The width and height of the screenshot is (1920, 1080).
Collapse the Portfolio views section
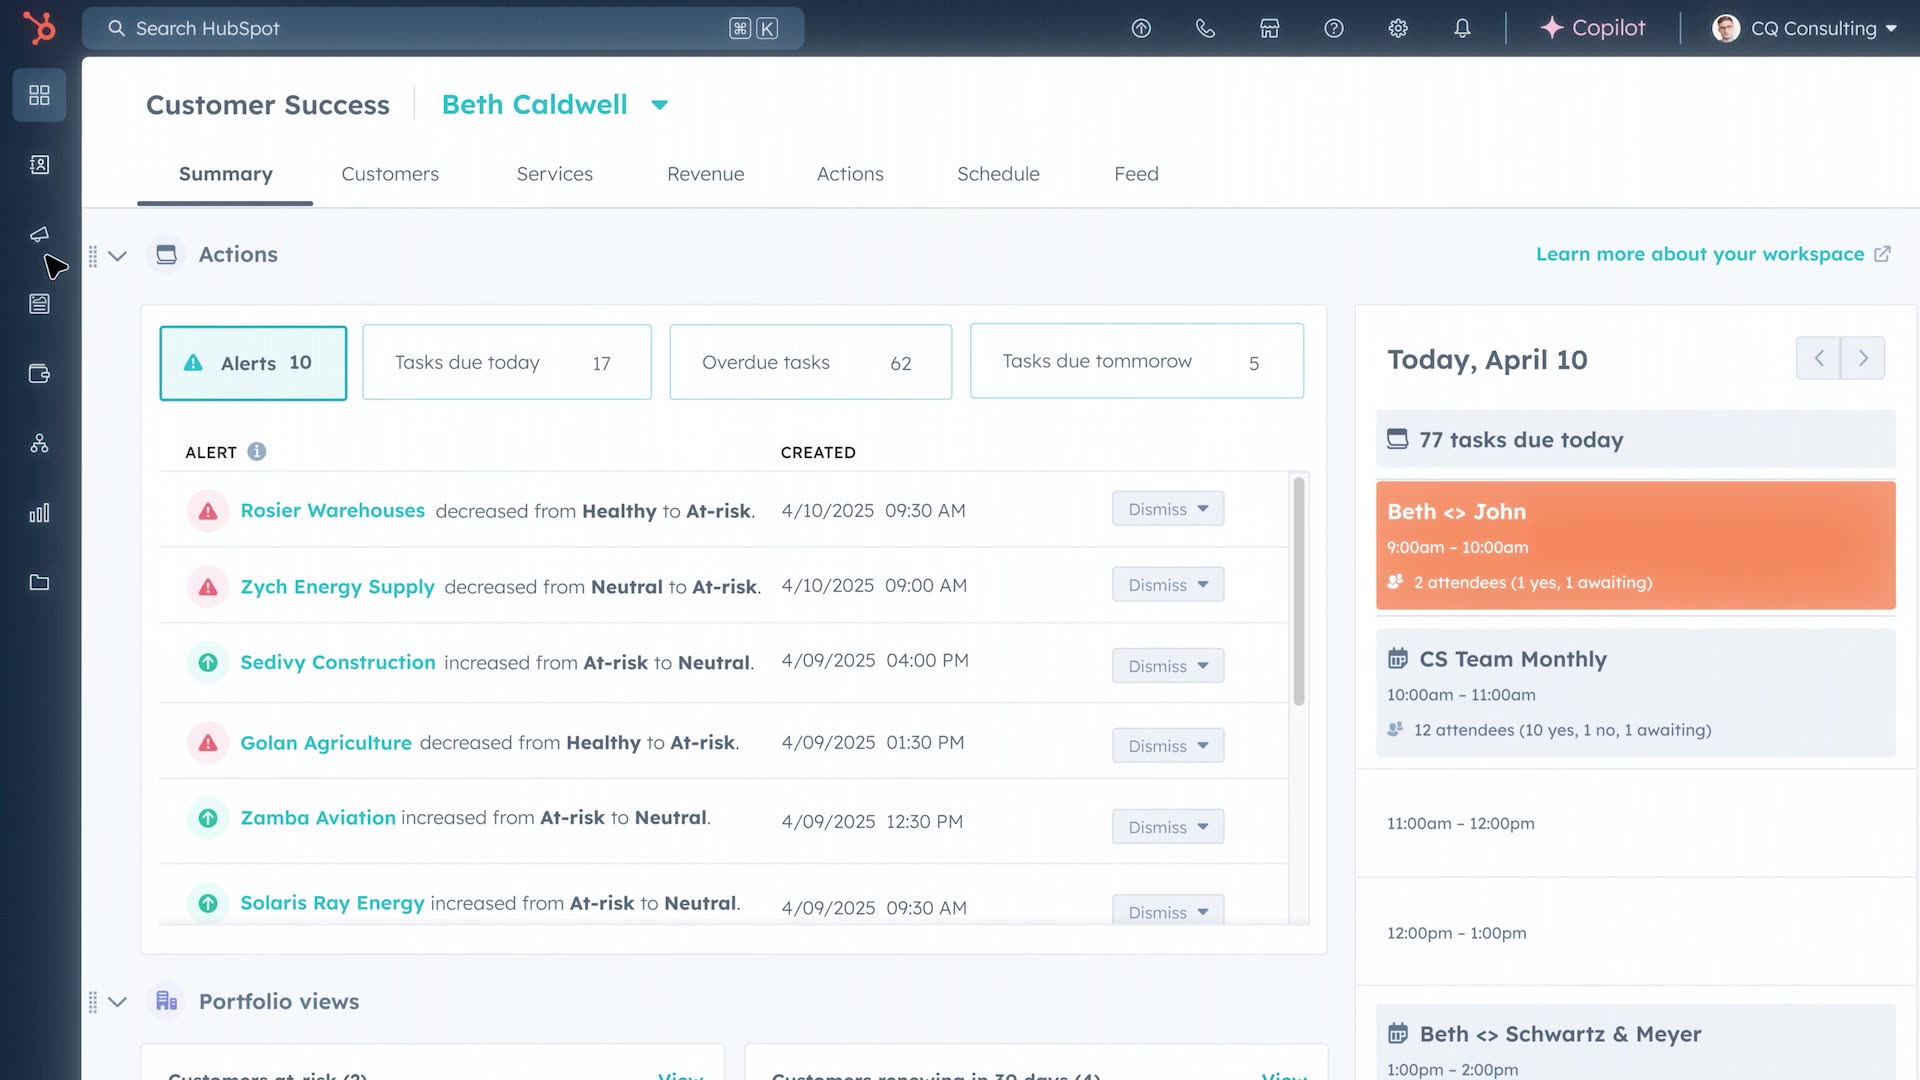[117, 1002]
